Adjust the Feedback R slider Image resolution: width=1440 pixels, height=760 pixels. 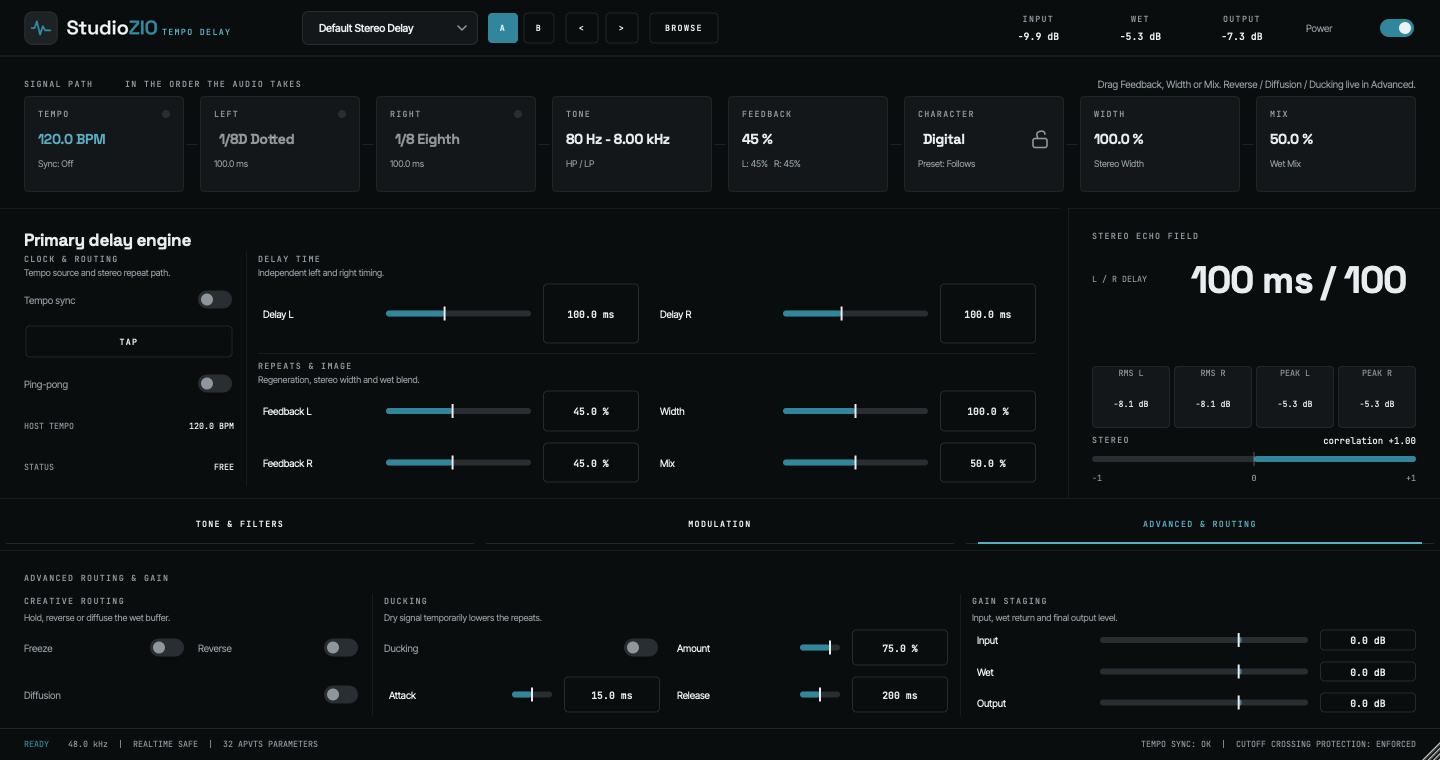458,463
